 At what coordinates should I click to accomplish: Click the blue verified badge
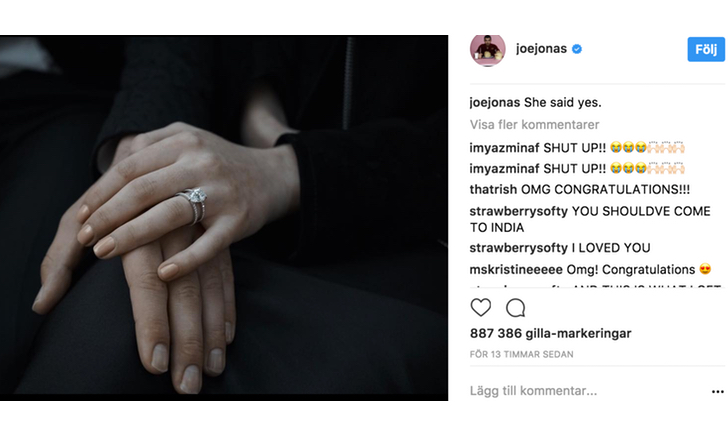tap(577, 49)
